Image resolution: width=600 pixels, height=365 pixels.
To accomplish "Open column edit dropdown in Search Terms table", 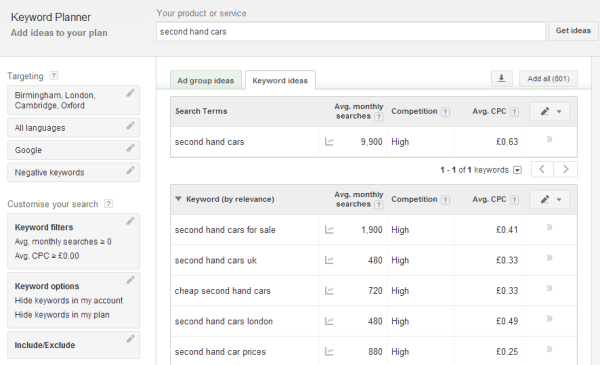I will pos(549,111).
